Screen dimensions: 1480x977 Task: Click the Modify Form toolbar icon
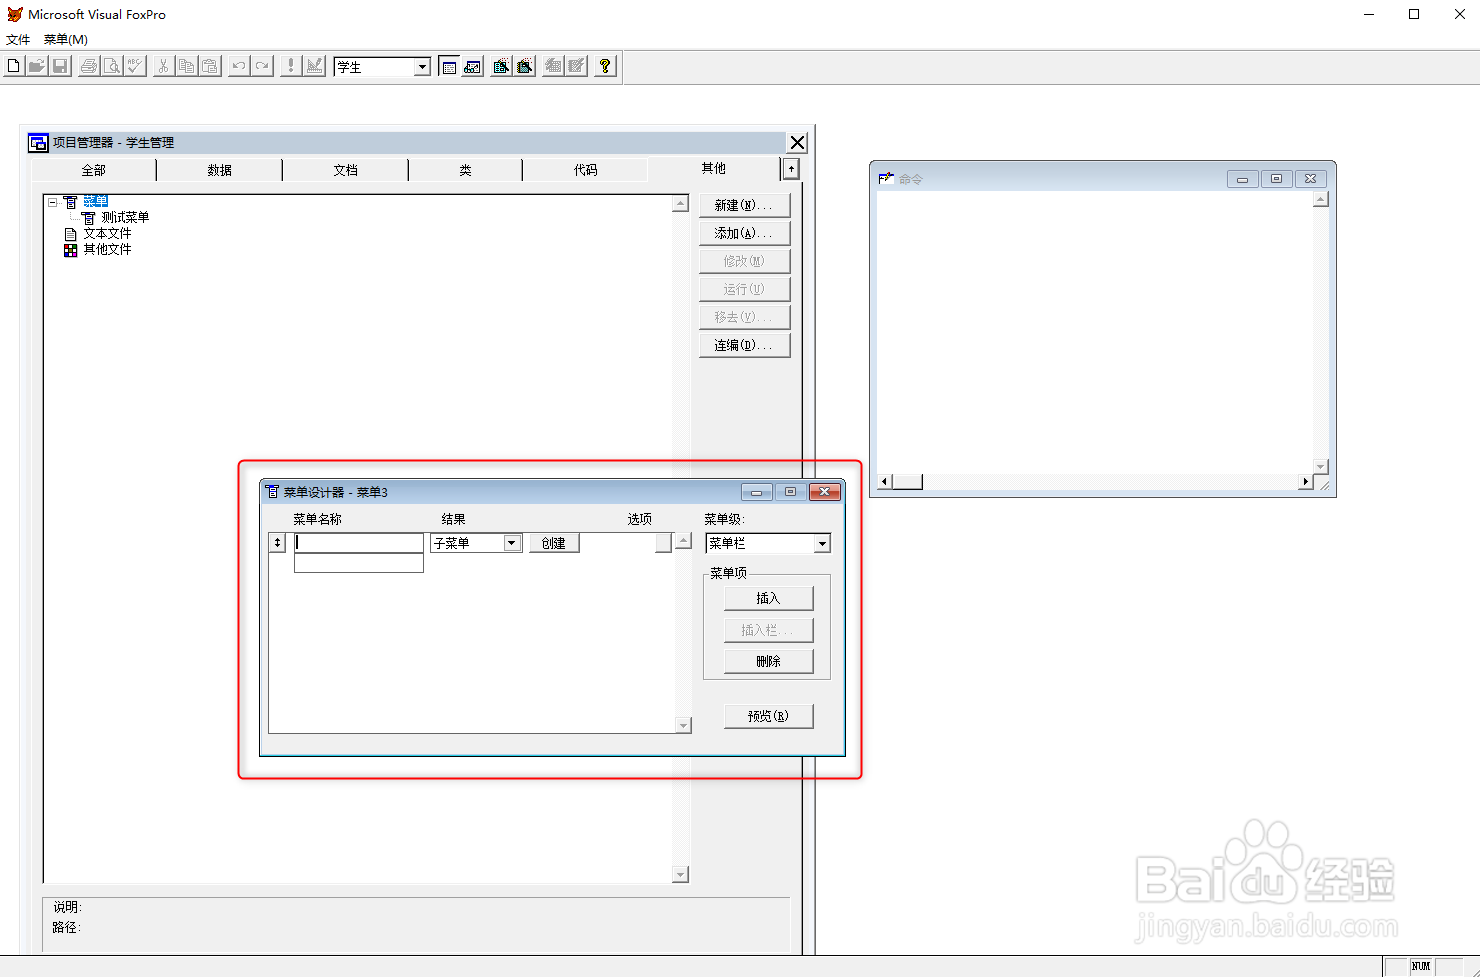(x=315, y=66)
